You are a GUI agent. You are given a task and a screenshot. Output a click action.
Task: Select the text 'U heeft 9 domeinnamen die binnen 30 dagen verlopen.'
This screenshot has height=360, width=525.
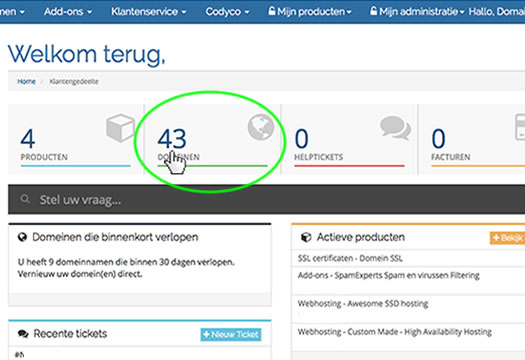[x=126, y=262]
